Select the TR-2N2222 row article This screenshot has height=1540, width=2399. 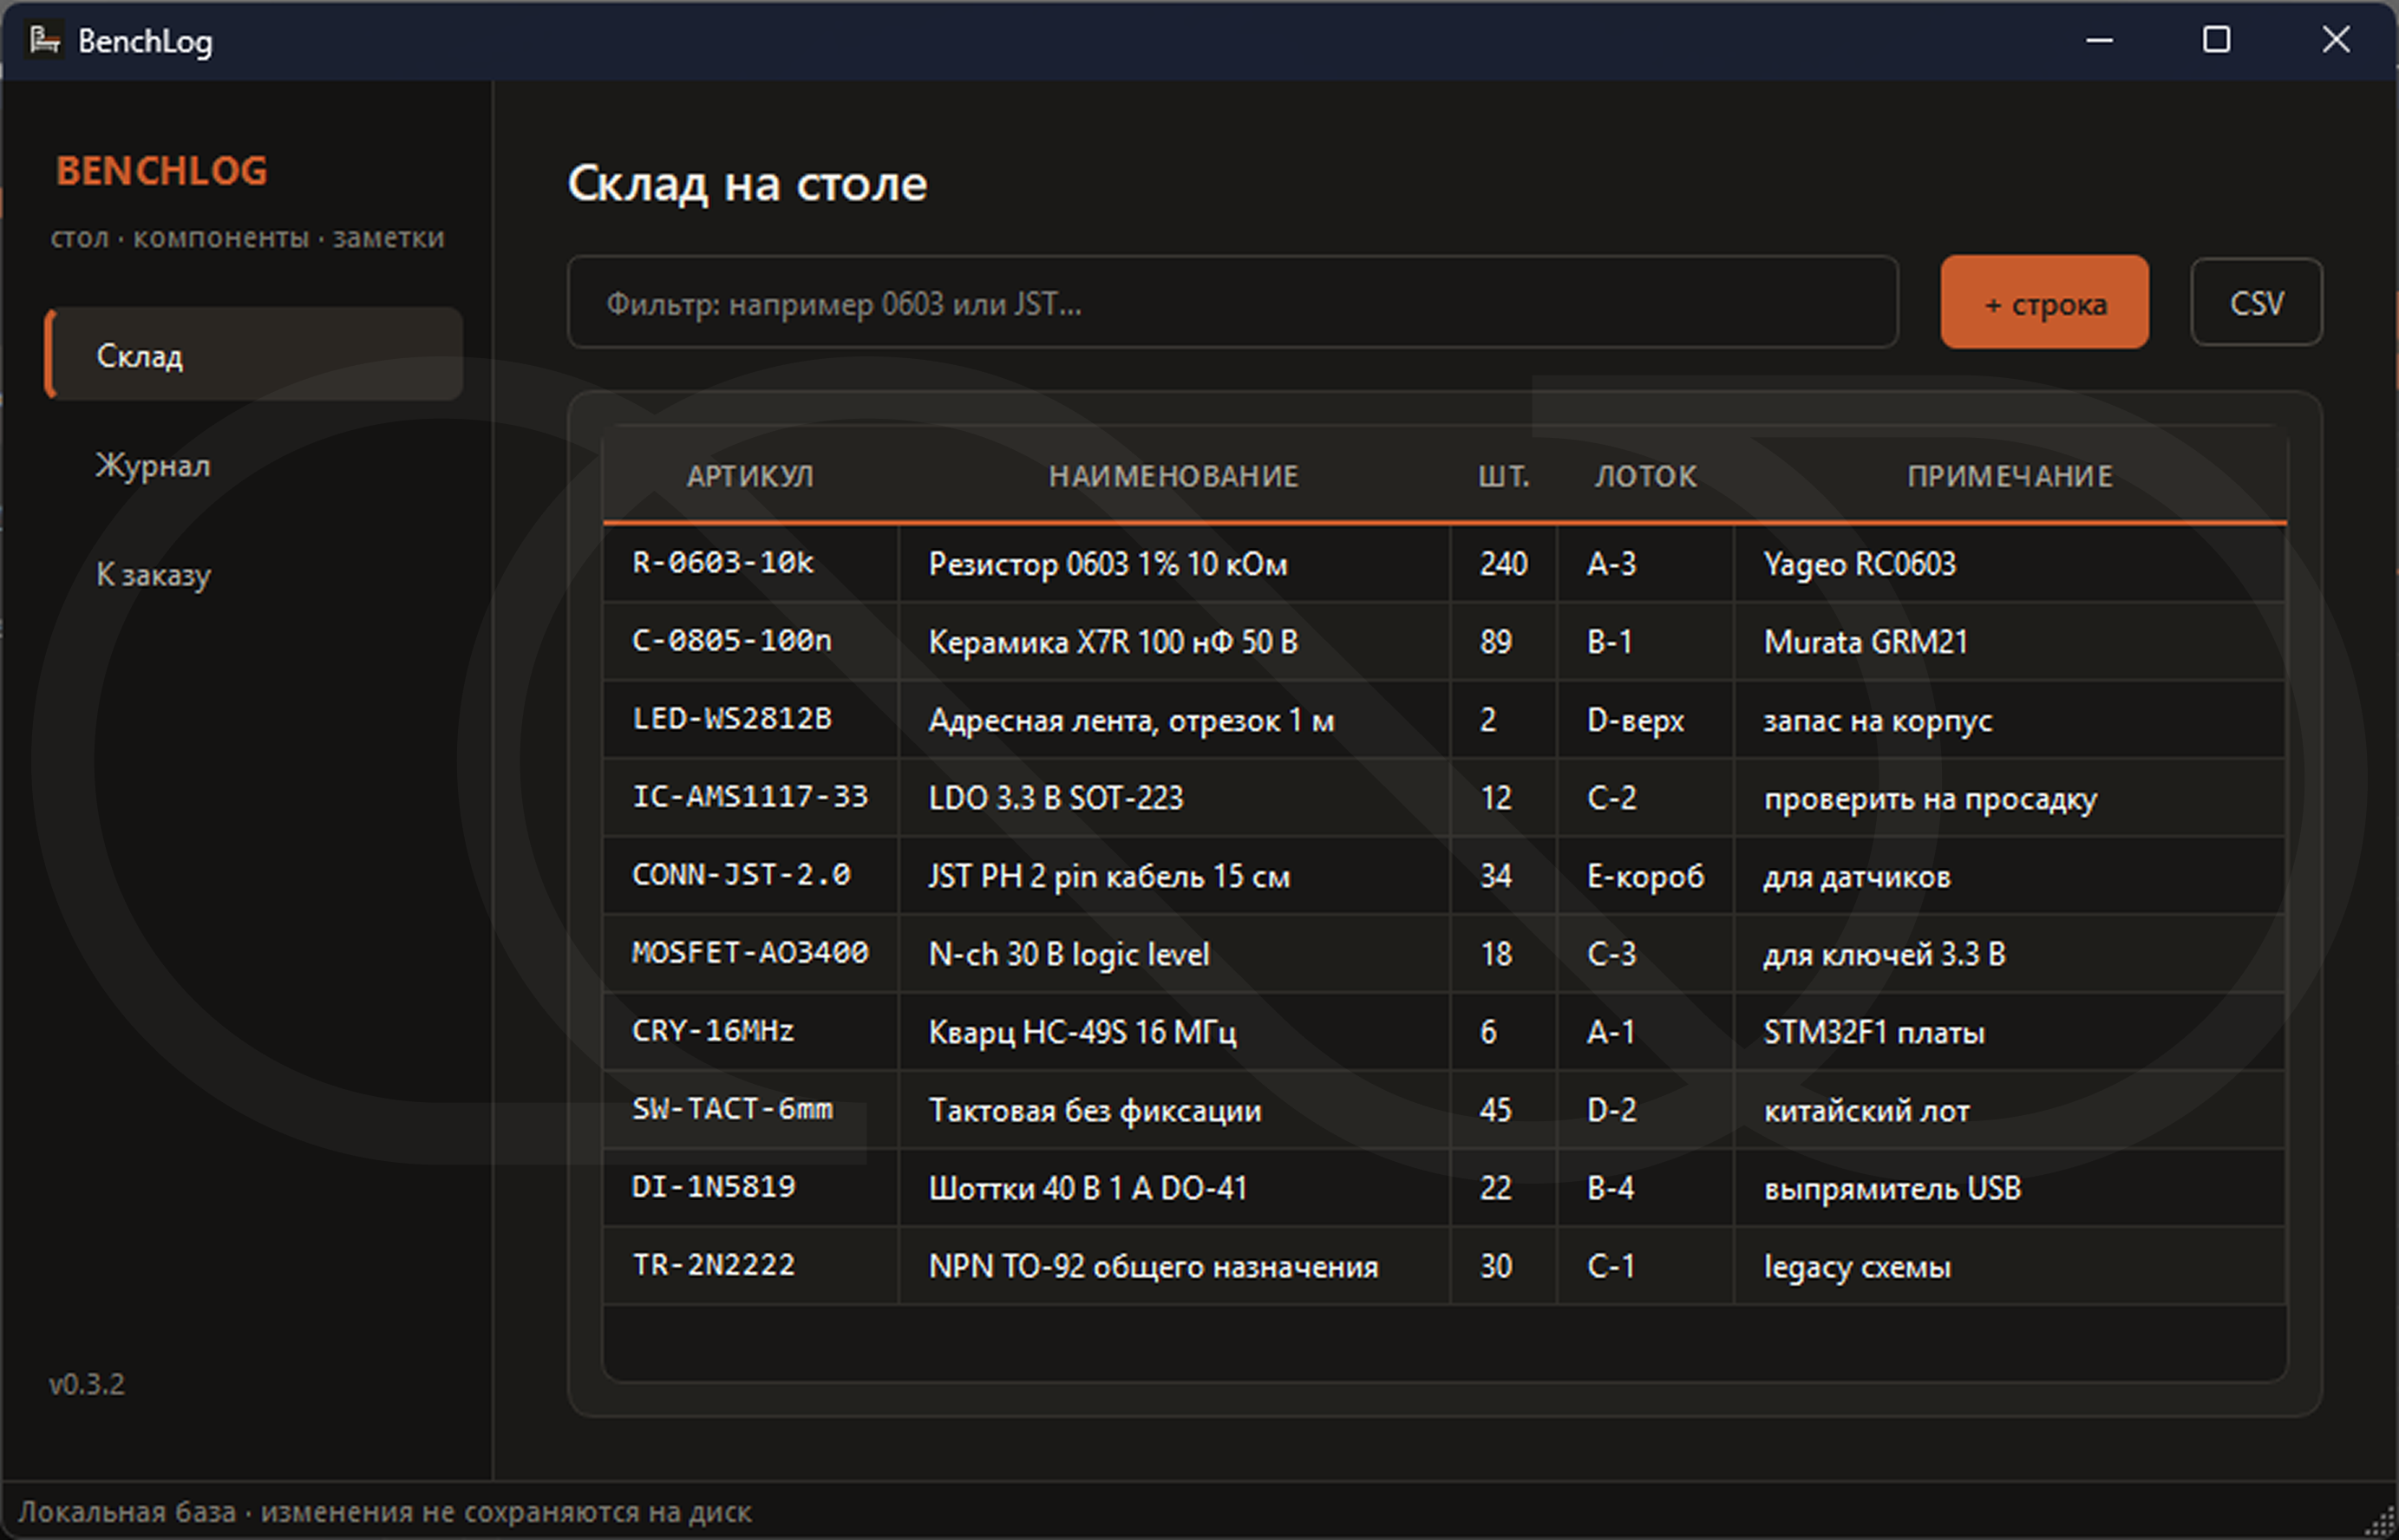(713, 1265)
